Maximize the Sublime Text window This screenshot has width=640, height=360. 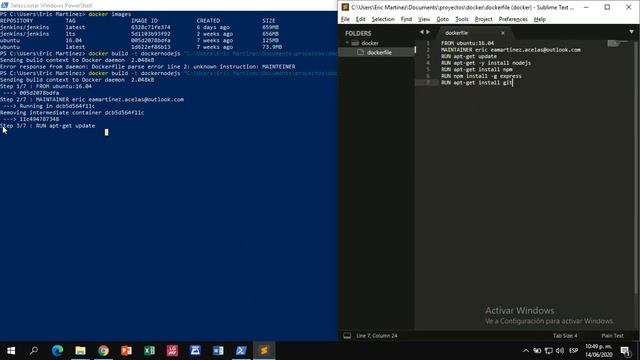coord(607,7)
